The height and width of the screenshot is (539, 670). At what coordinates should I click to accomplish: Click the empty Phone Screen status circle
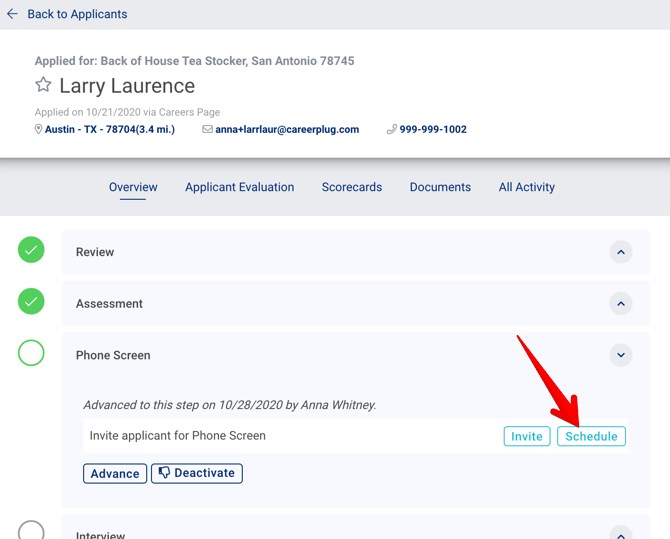(x=31, y=352)
